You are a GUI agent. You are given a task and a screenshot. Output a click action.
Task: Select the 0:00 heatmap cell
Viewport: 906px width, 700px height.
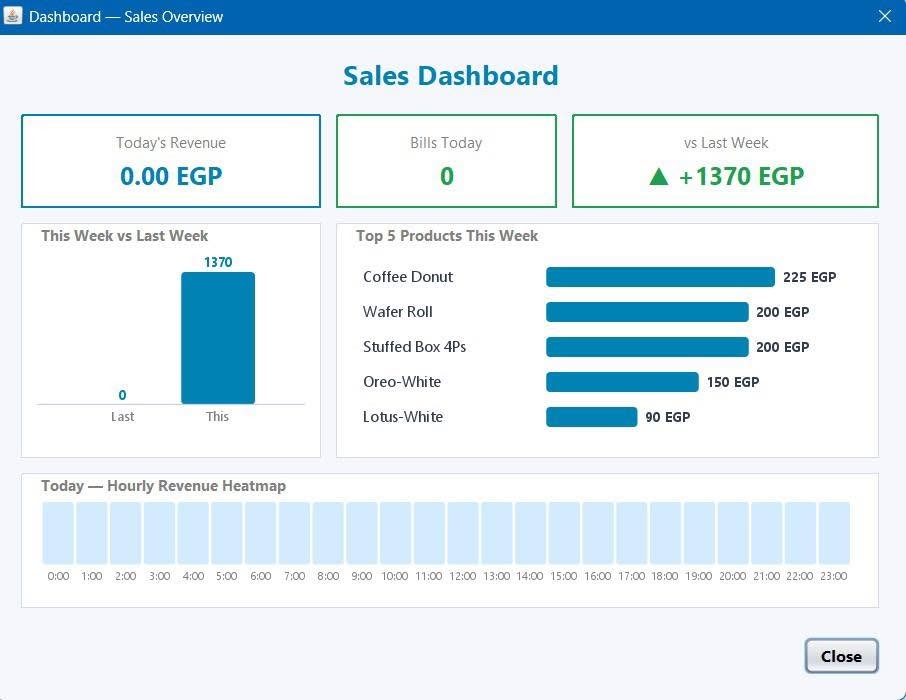click(x=58, y=533)
